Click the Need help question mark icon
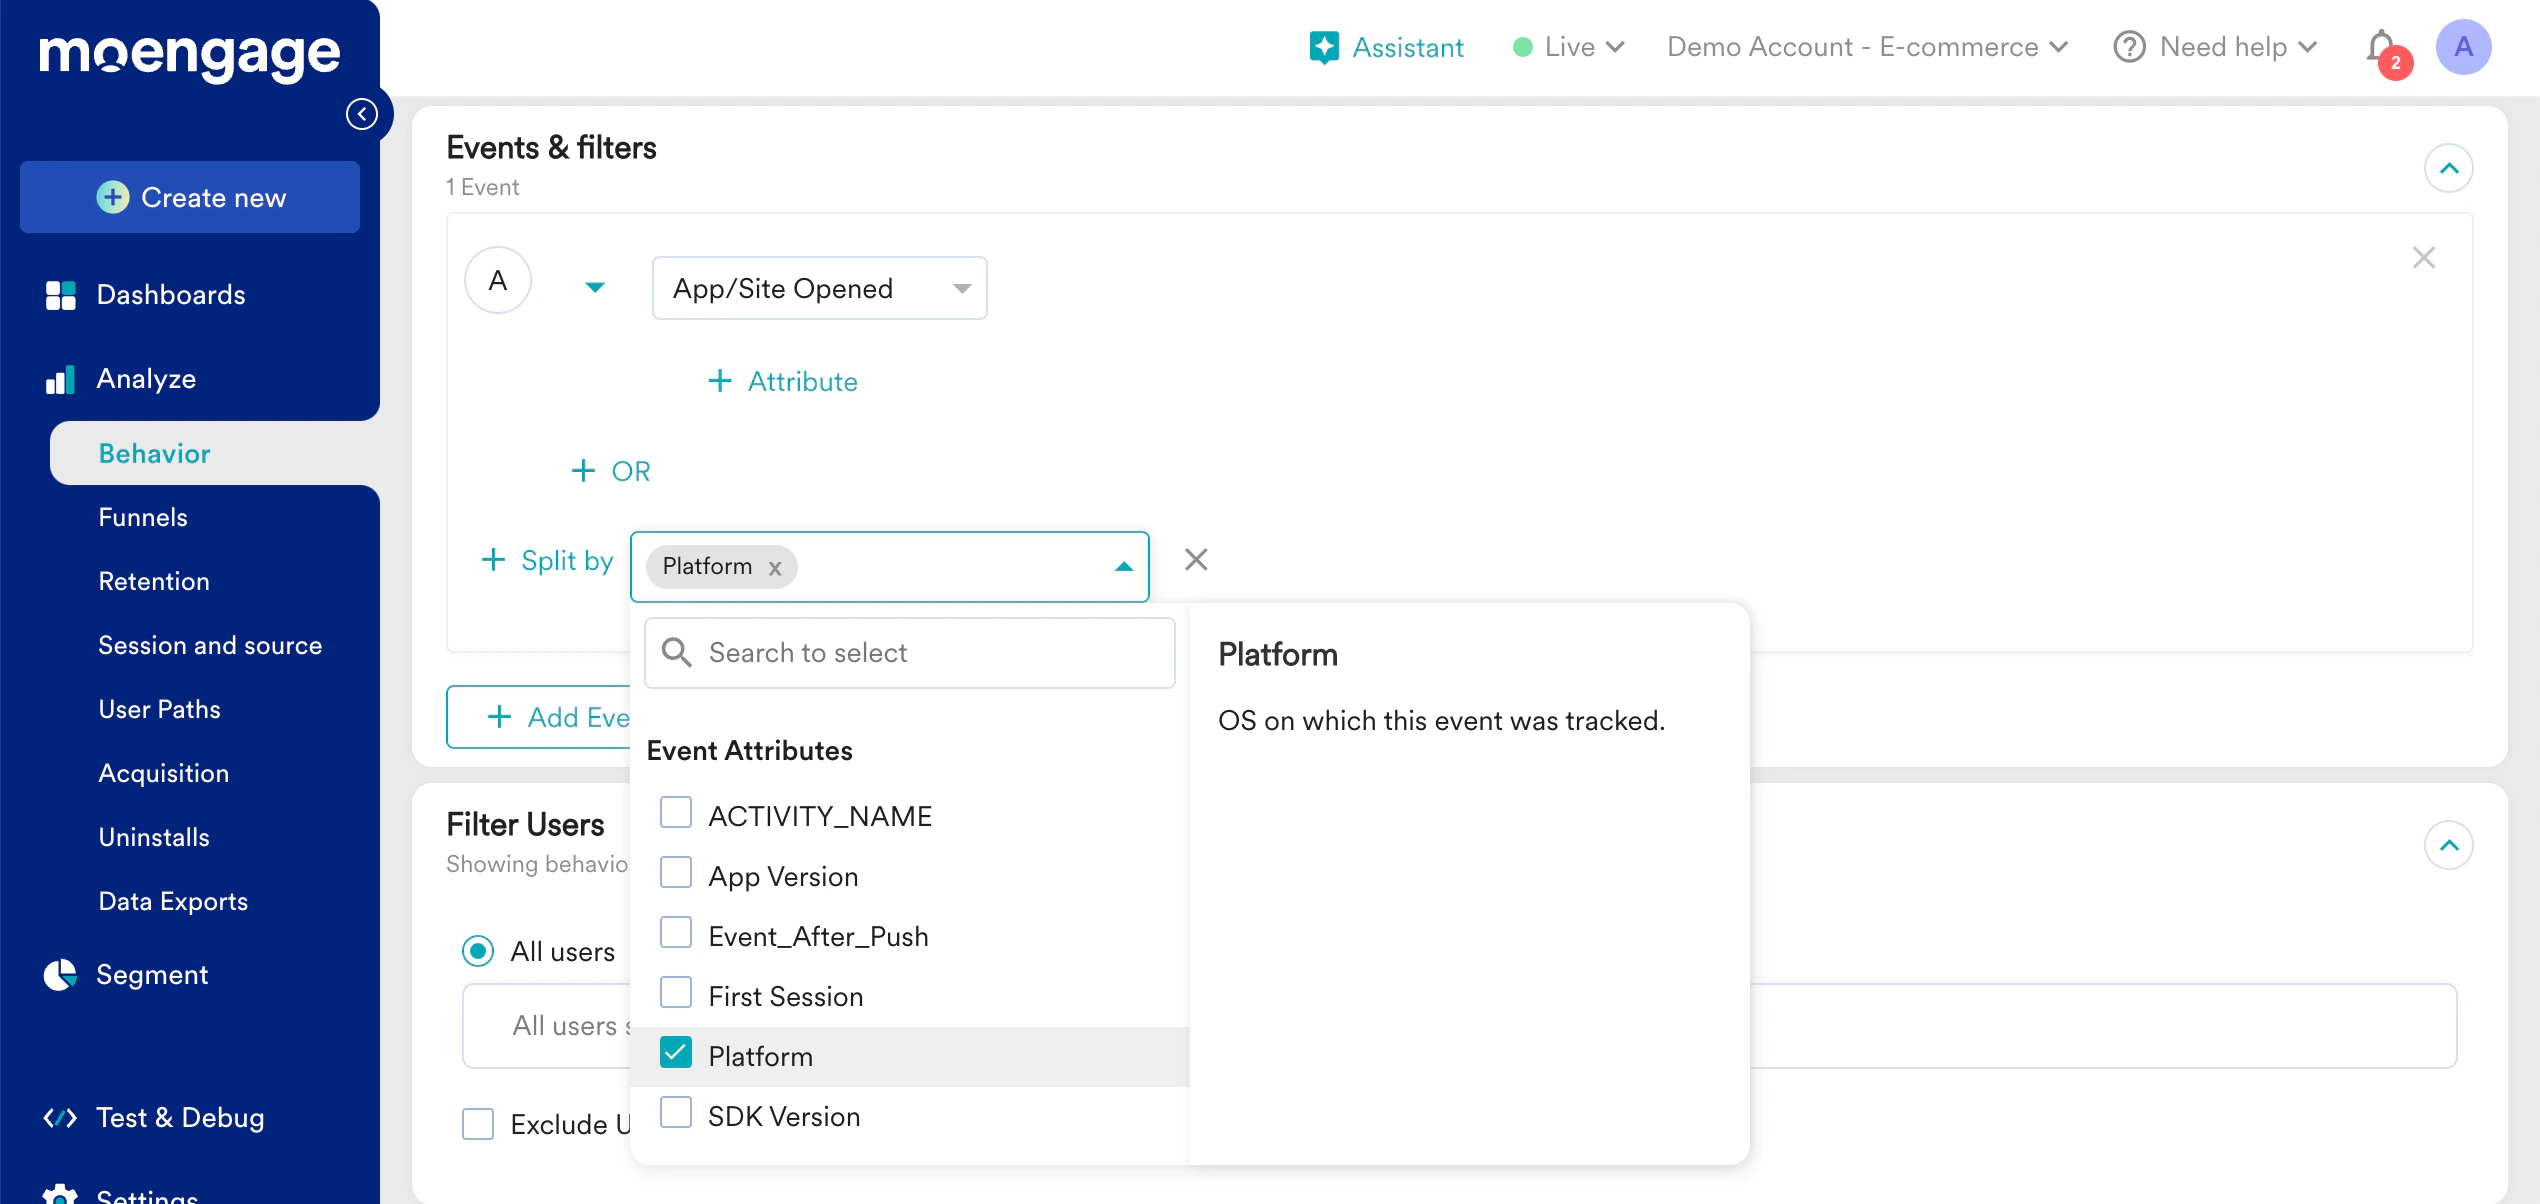The height and width of the screenshot is (1204, 2540). click(x=2129, y=47)
